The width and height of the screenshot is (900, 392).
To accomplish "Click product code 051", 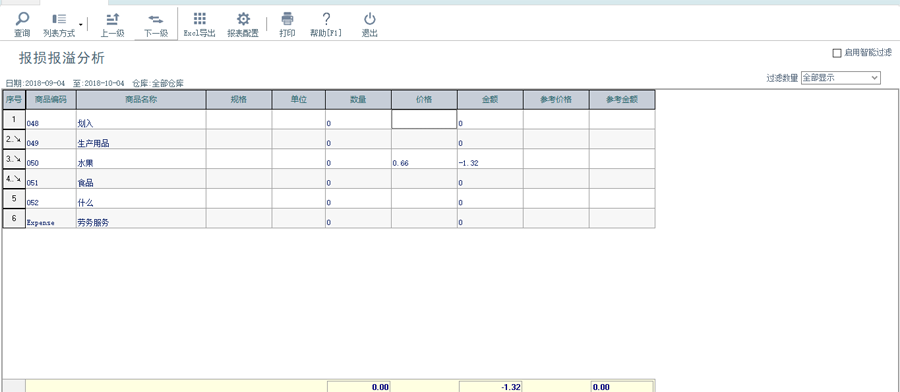I will (33, 183).
